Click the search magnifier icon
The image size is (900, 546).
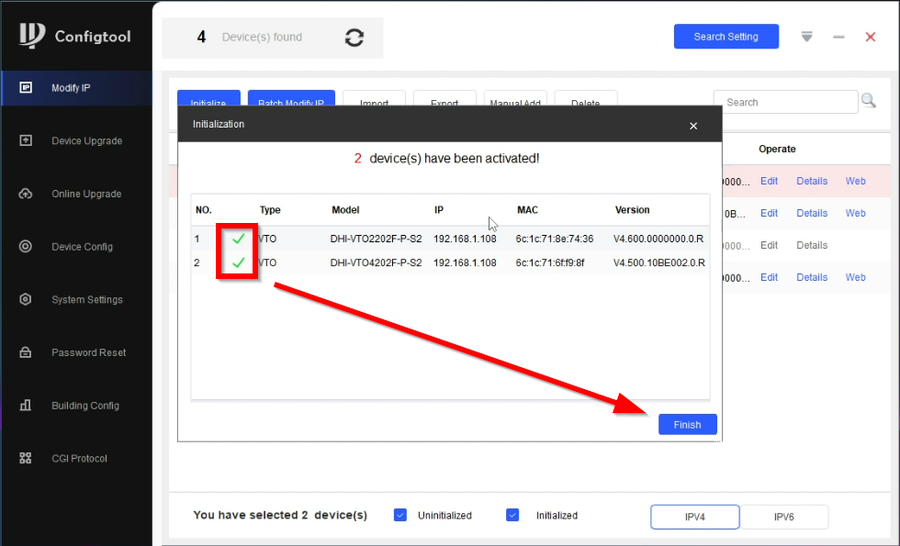pos(868,101)
